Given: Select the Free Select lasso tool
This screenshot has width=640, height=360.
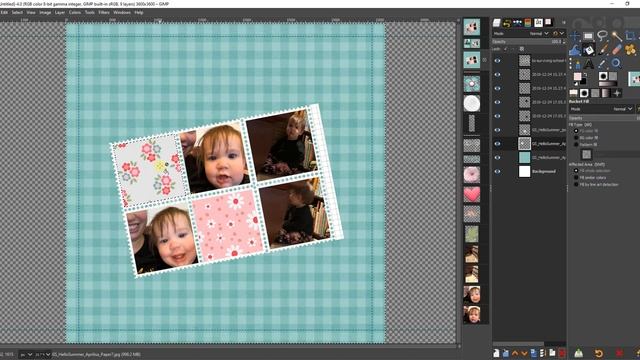Looking at the screenshot, I should 602,36.
